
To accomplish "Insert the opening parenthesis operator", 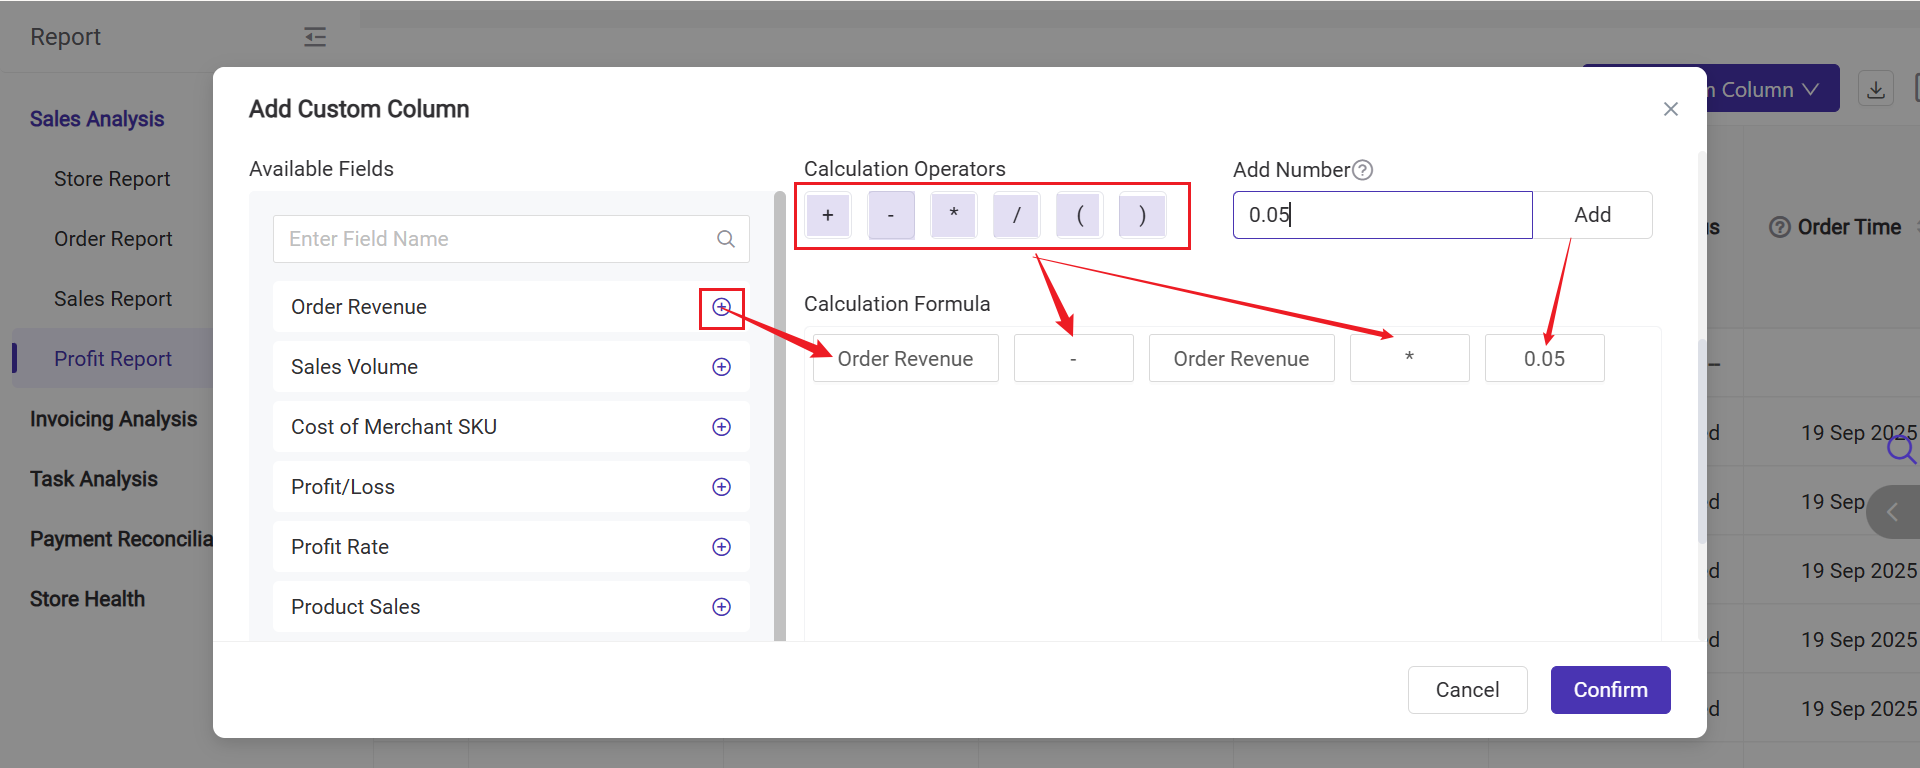I will (1079, 215).
